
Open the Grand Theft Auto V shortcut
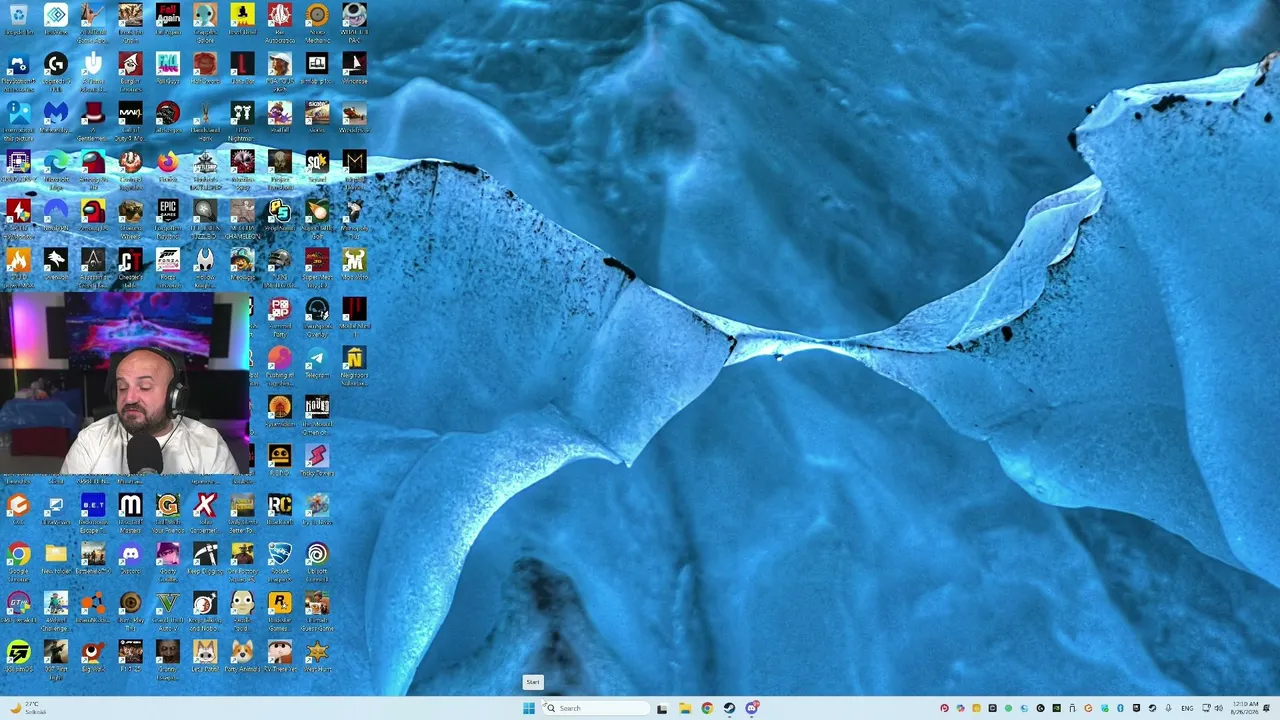[168, 610]
